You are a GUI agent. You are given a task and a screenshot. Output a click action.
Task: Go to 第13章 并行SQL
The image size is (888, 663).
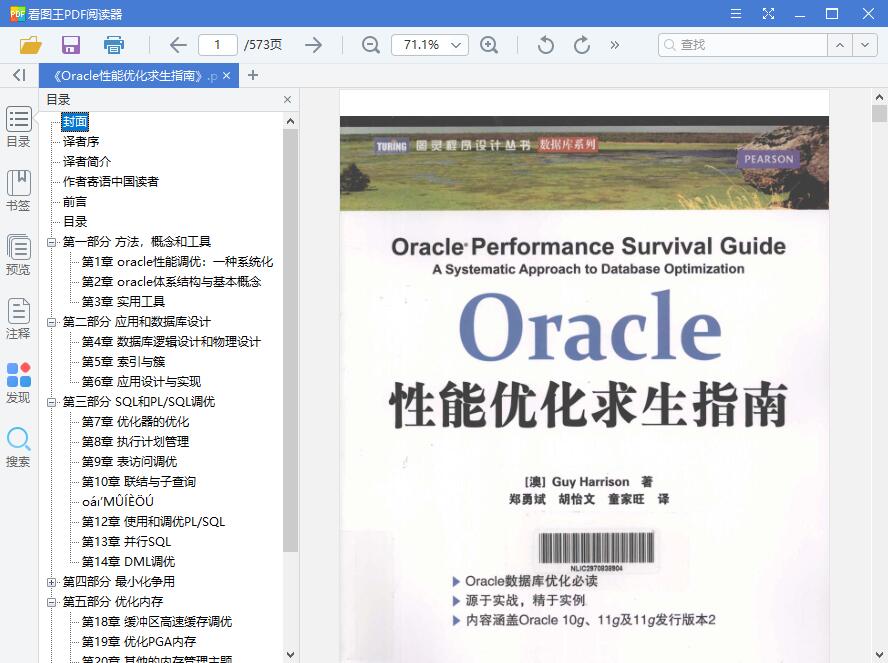coord(126,541)
